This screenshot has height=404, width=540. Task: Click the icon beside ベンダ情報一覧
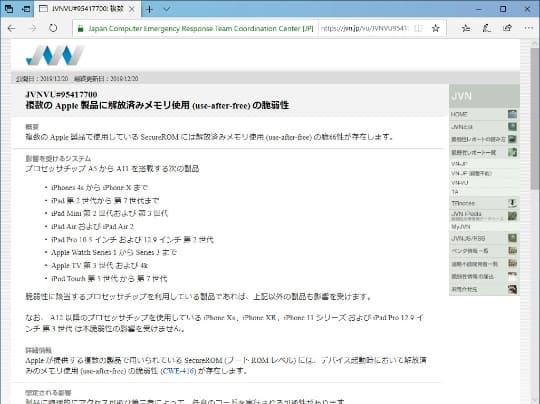(x=512, y=251)
